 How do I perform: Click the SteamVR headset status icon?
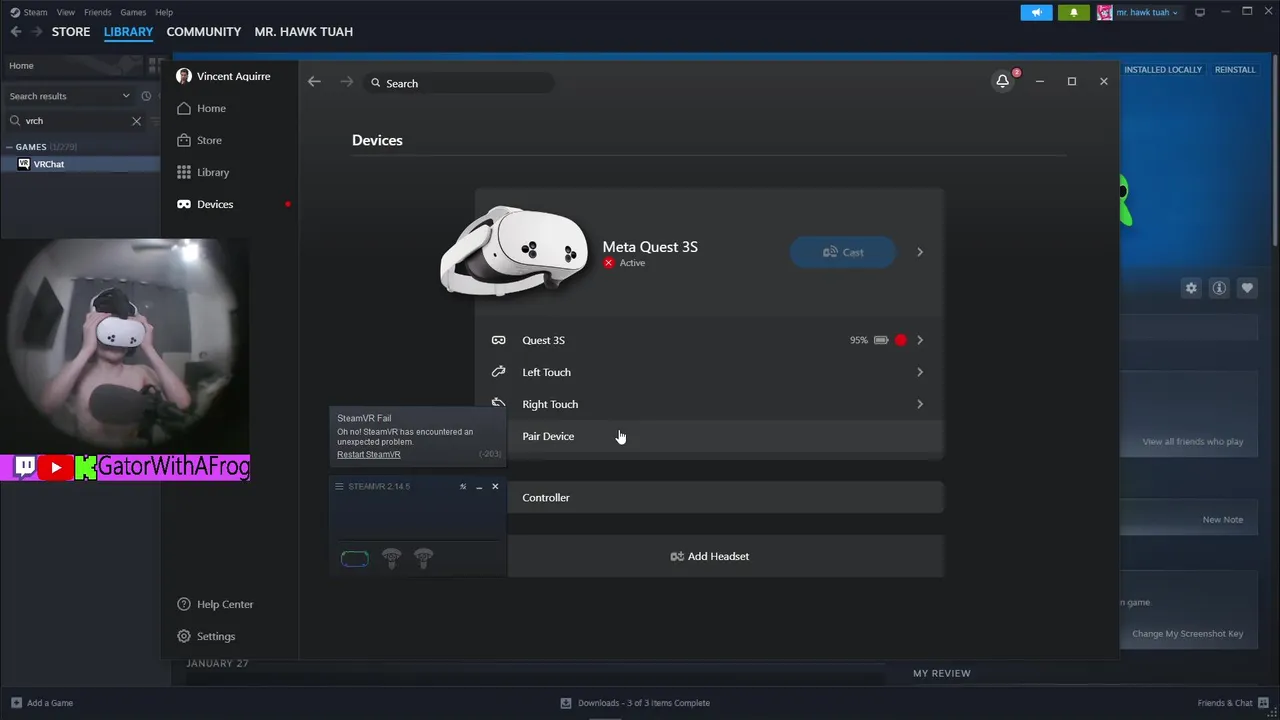(x=355, y=559)
